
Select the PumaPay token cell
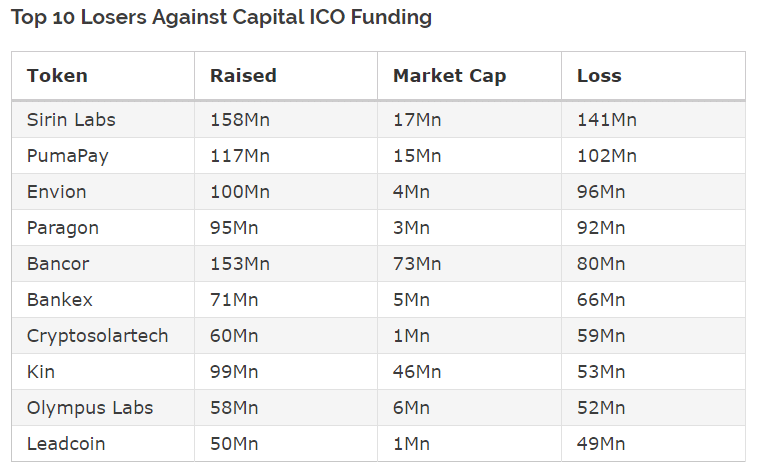pyautogui.click(x=69, y=156)
